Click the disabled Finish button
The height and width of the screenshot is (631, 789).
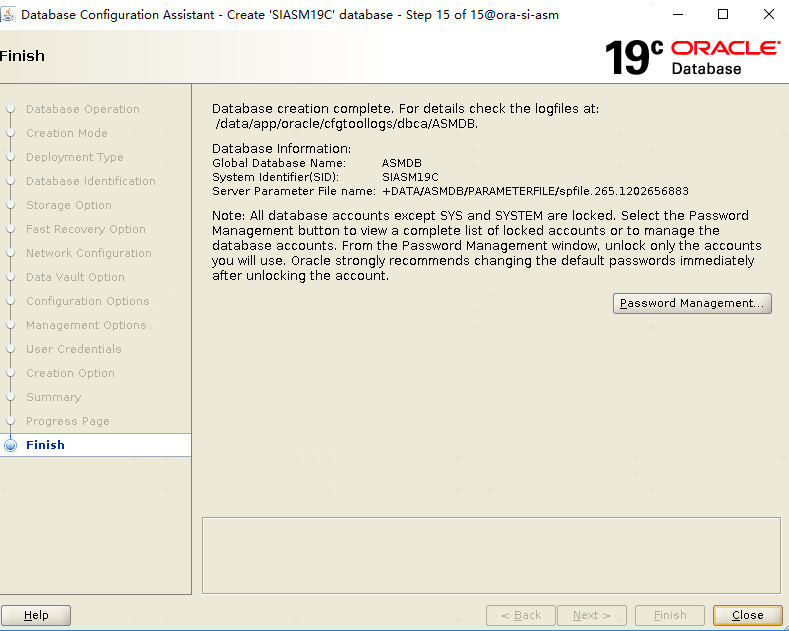(x=670, y=615)
